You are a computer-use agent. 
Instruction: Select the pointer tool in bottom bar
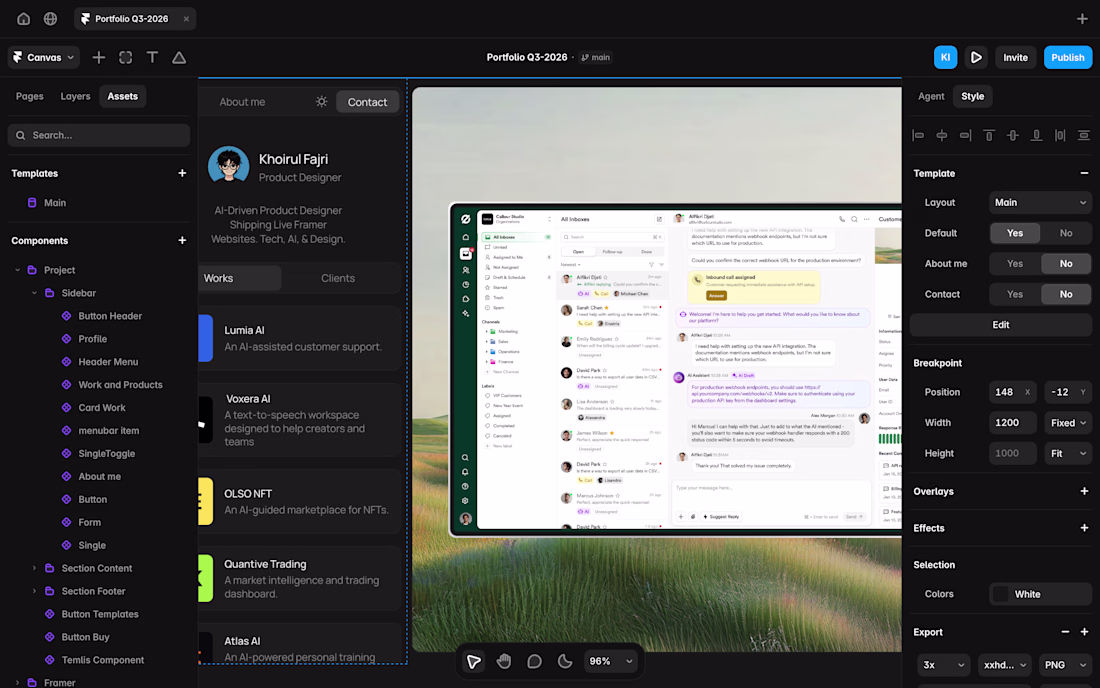474,661
